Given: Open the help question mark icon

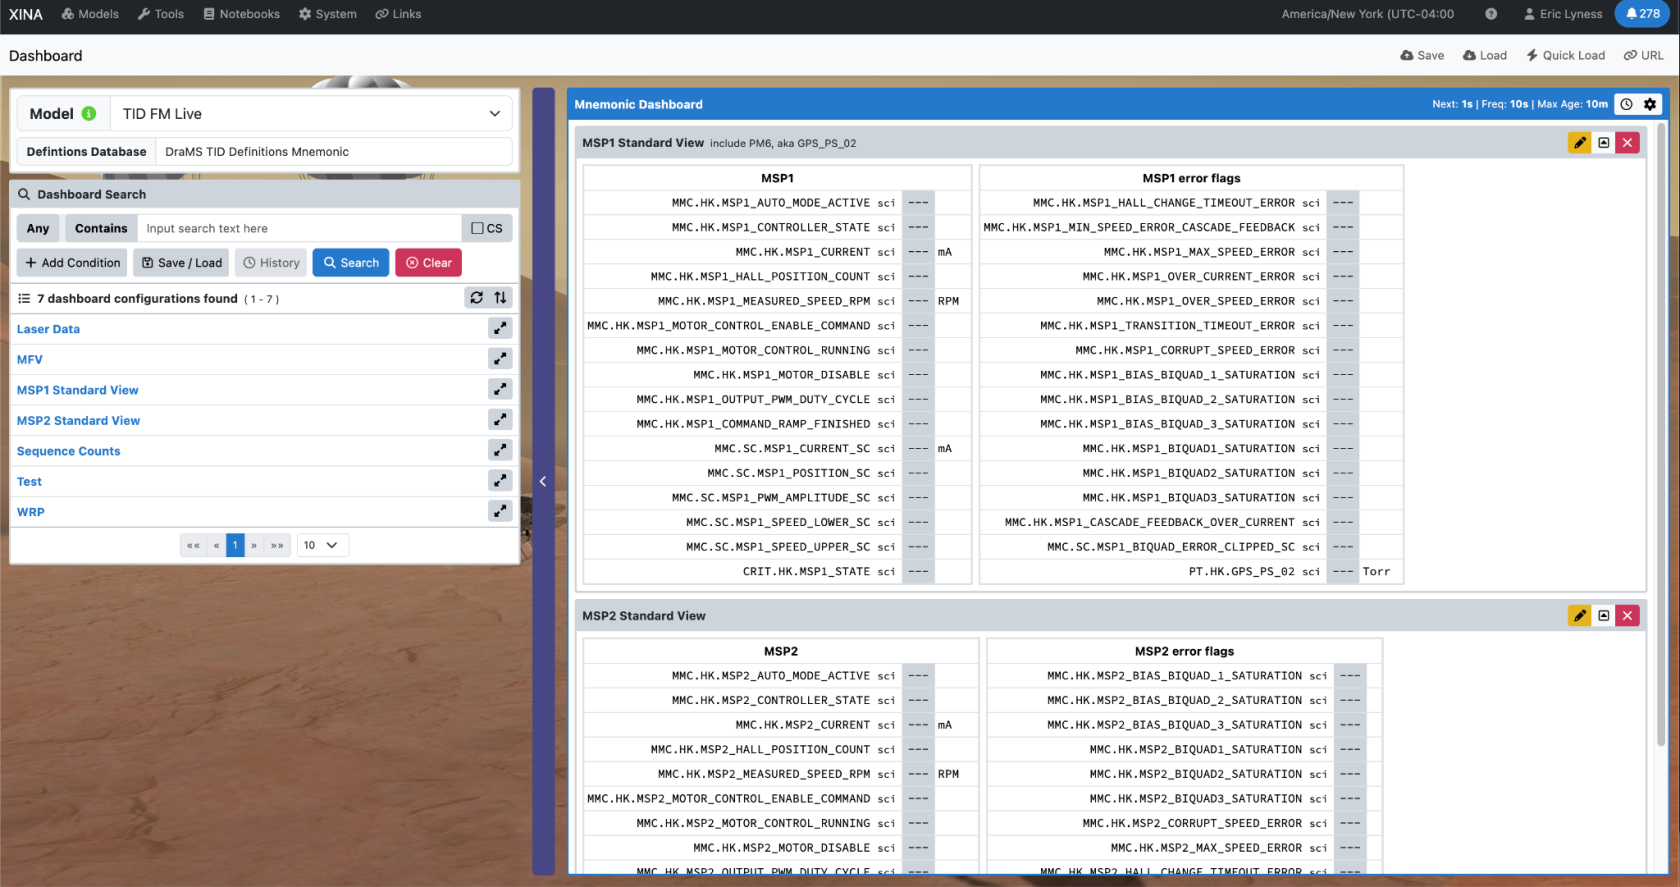Looking at the screenshot, I should (x=1491, y=14).
